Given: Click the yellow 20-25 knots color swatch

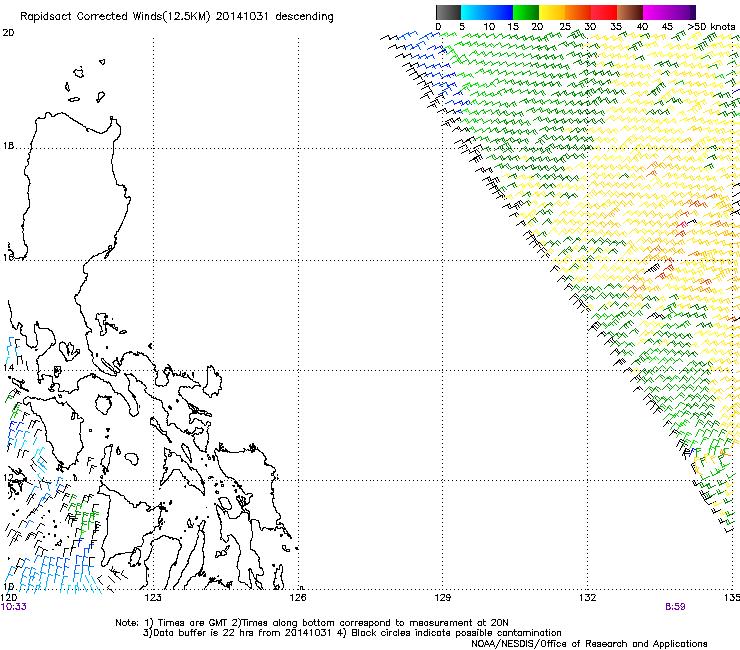Looking at the screenshot, I should [x=552, y=12].
